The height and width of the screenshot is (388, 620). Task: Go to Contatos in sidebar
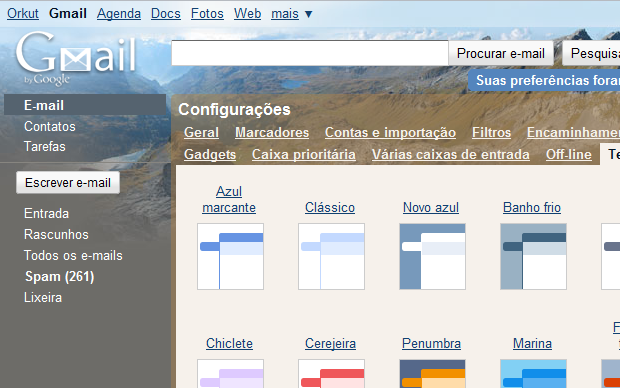50,127
